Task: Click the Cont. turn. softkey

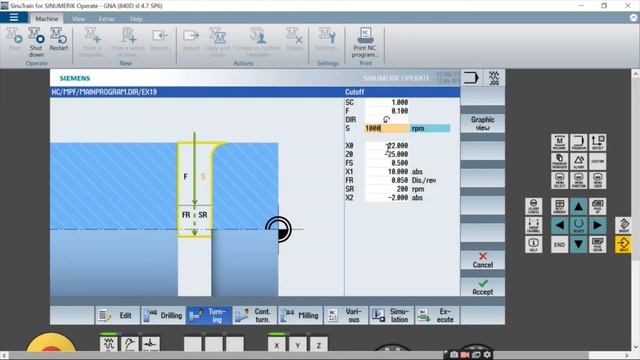Action: pyautogui.click(x=254, y=315)
